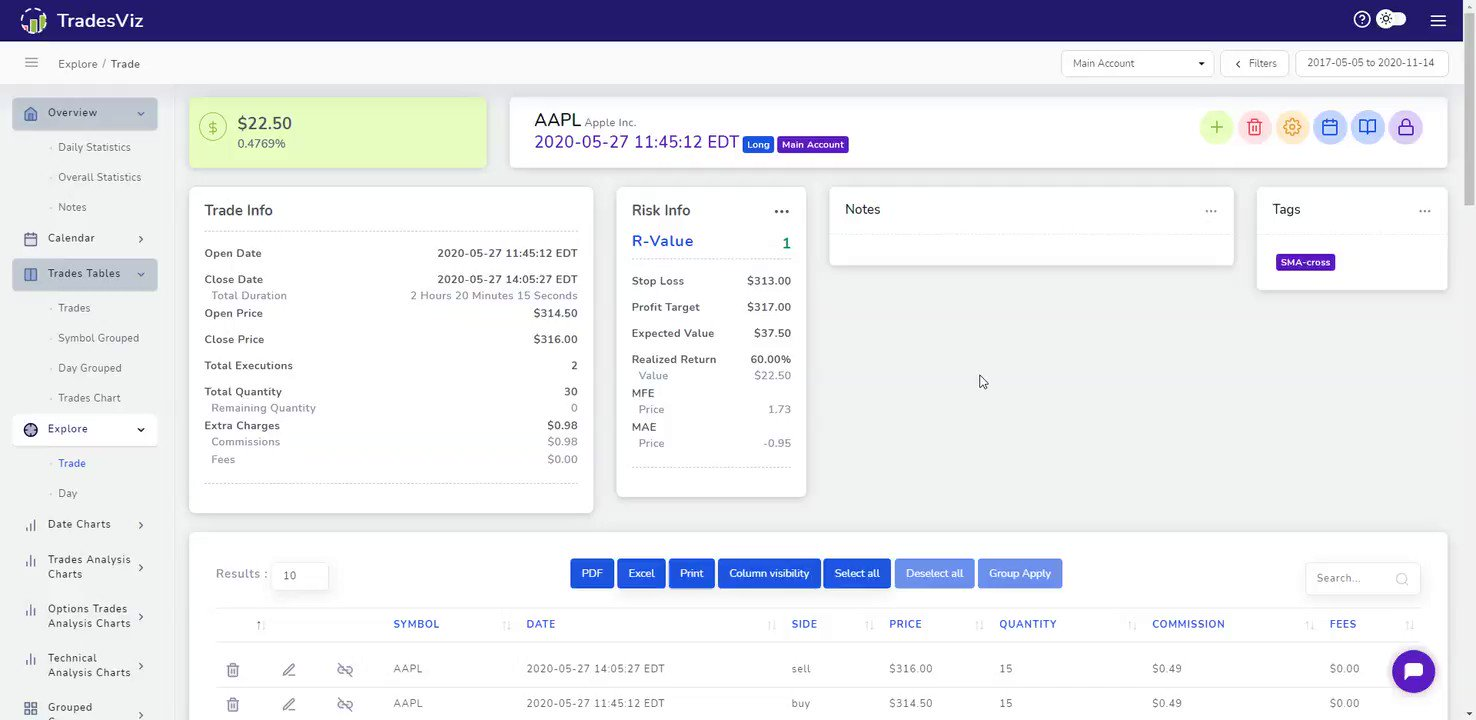
Task: Open Daily Statistics page
Action: click(x=94, y=147)
